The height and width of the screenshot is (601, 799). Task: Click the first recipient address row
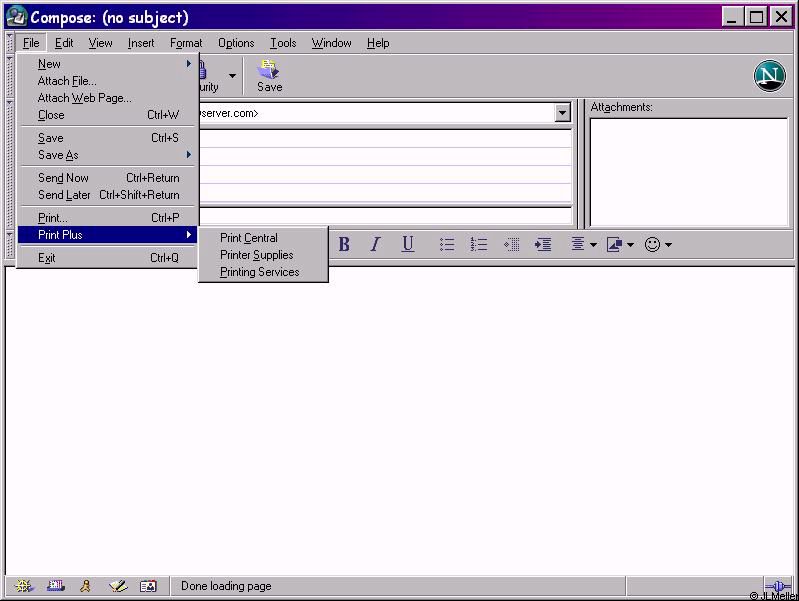[385, 139]
